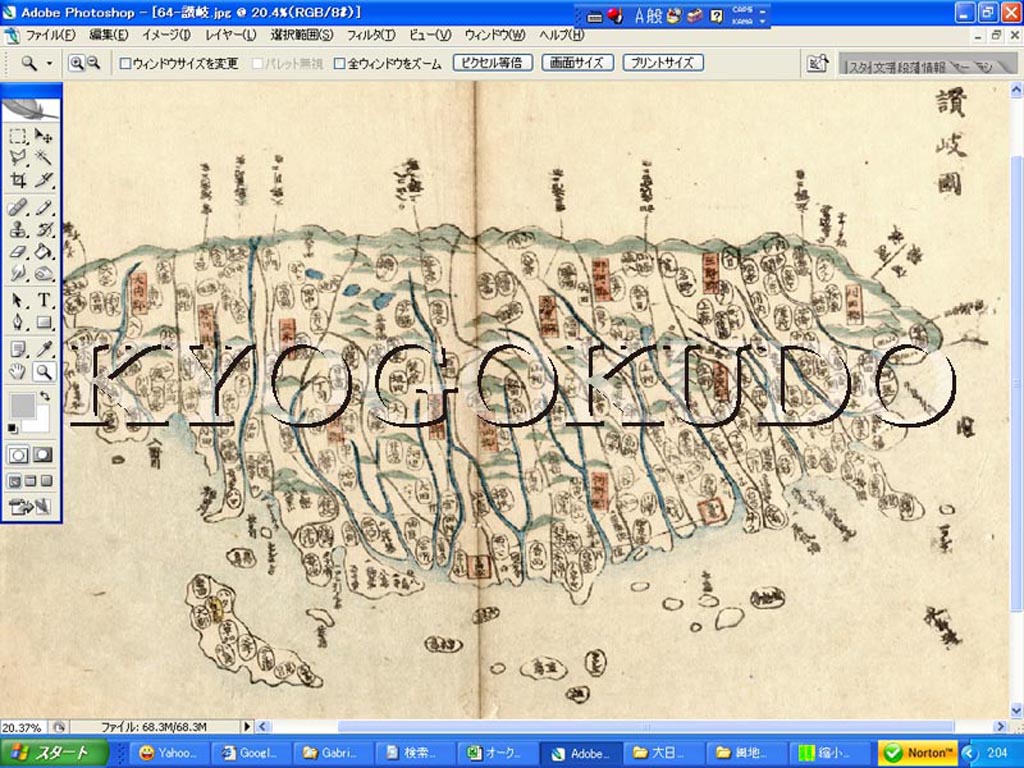Image resolution: width=1024 pixels, height=768 pixels.
Task: Select the Sponge tool
Action: 43,273
